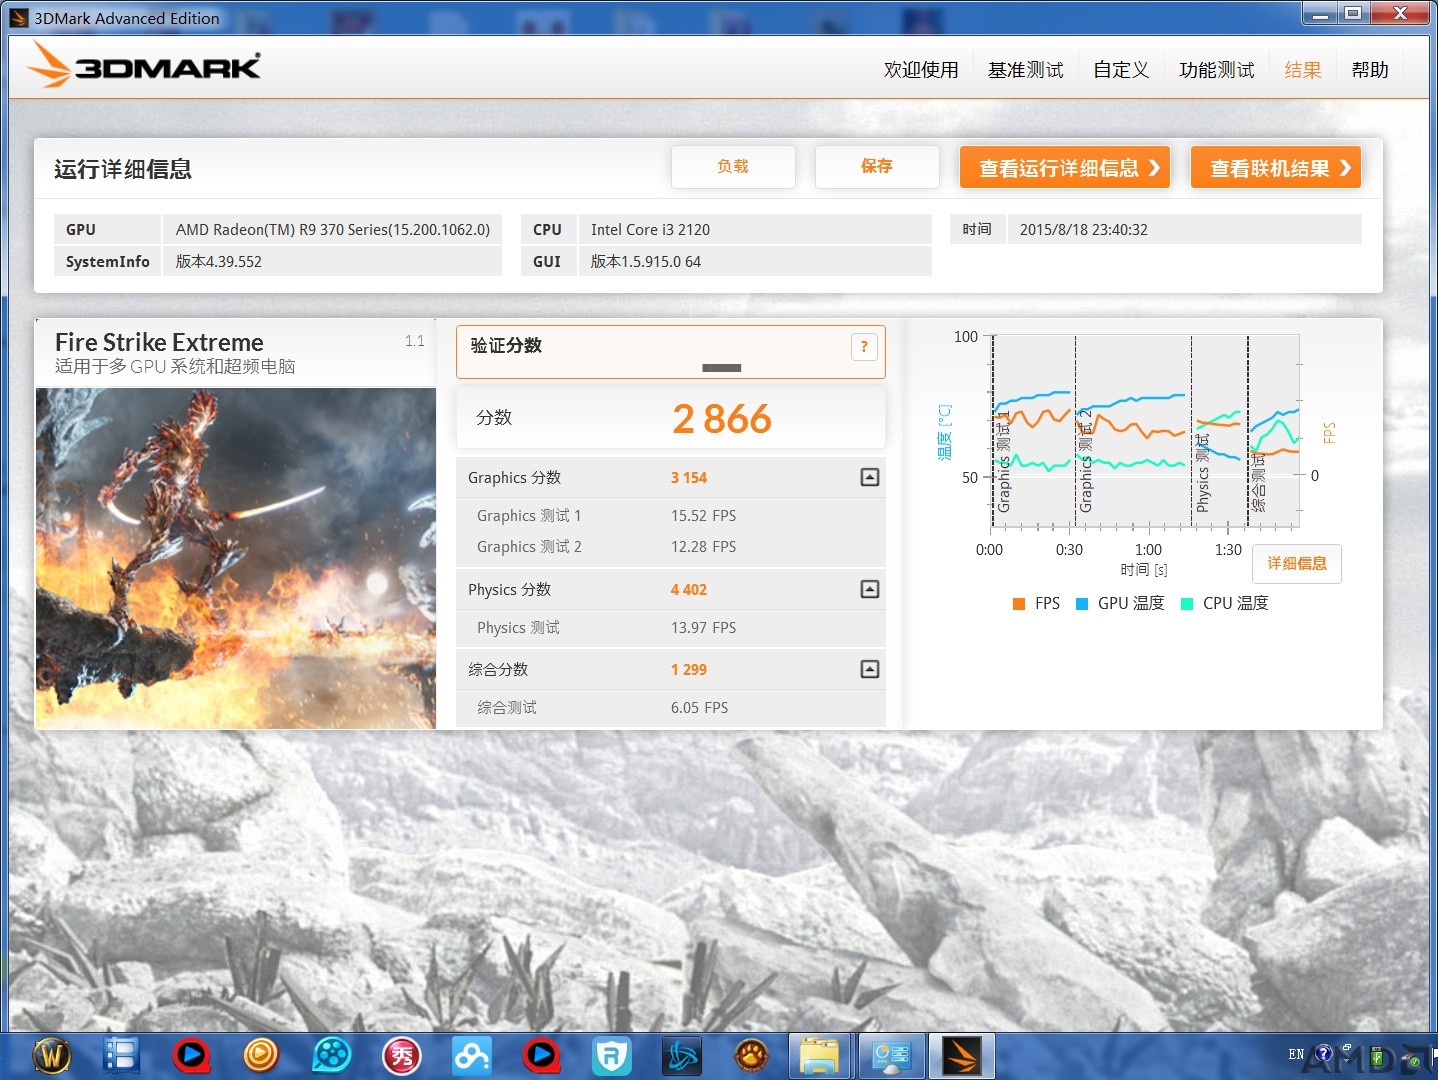Open the World of Warcraft taskbar icon
1438x1080 pixels.
[x=52, y=1055]
